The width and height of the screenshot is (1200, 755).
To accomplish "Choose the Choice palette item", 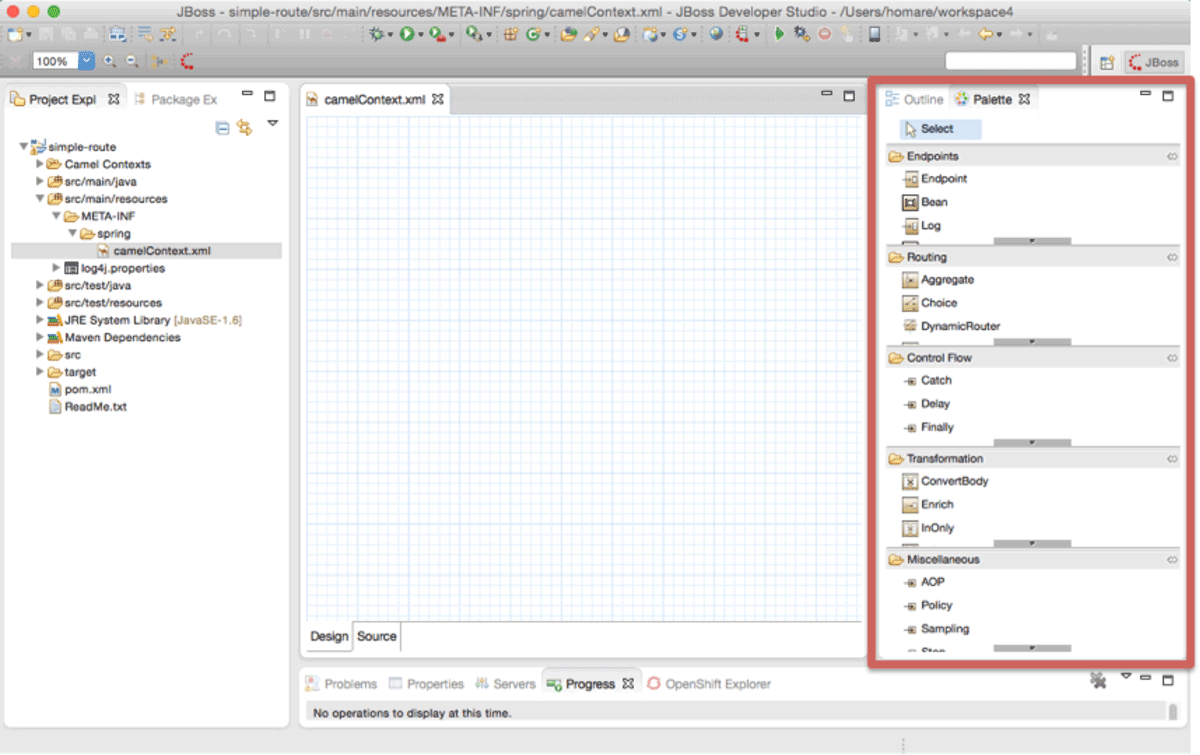I will tap(930, 303).
